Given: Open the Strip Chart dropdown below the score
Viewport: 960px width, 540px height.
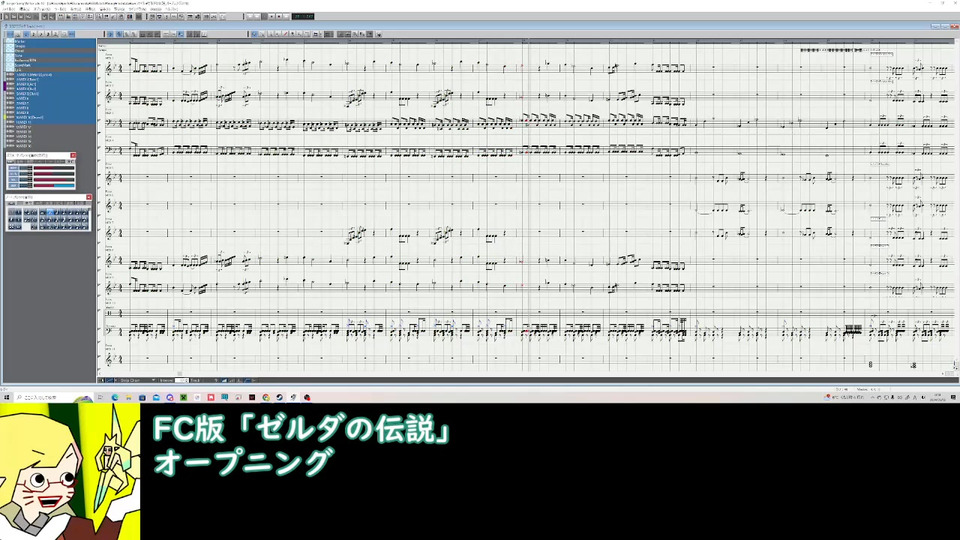Looking at the screenshot, I should pyautogui.click(x=138, y=380).
